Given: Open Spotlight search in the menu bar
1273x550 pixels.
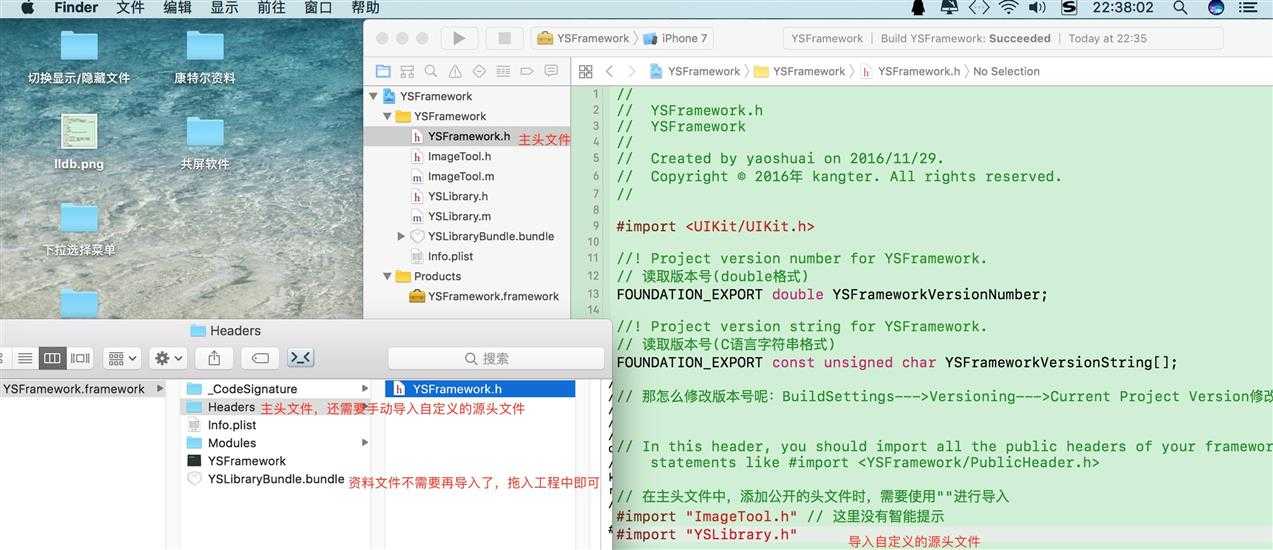Looking at the screenshot, I should [1180, 8].
